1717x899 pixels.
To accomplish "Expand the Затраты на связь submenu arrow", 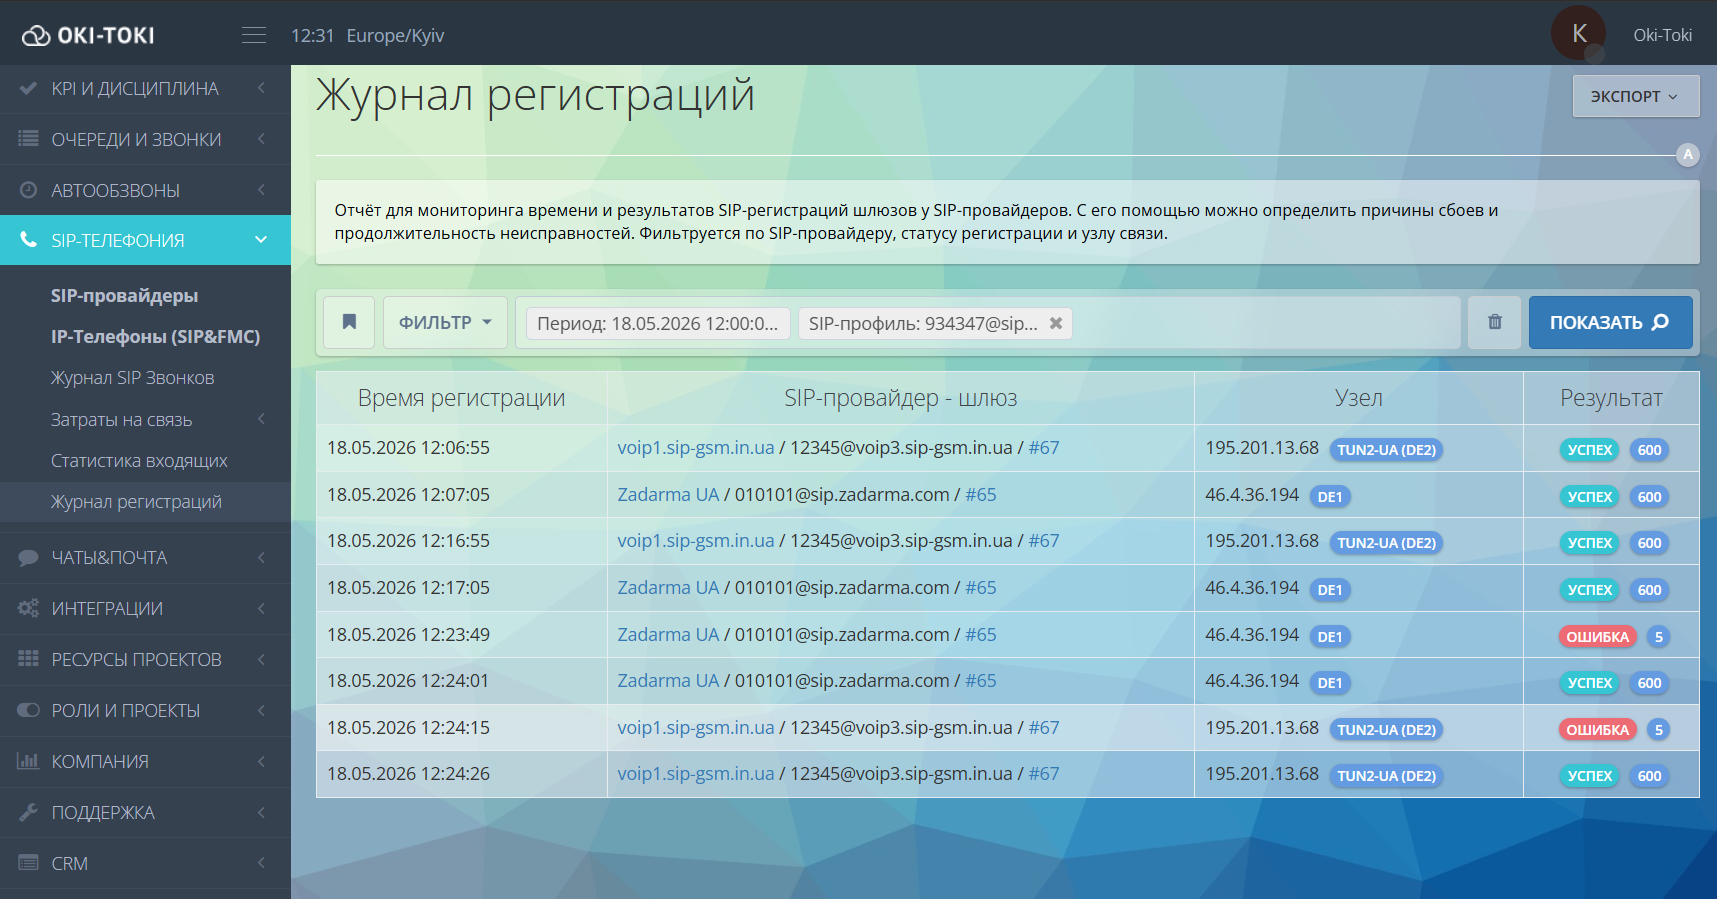I will pyautogui.click(x=261, y=419).
